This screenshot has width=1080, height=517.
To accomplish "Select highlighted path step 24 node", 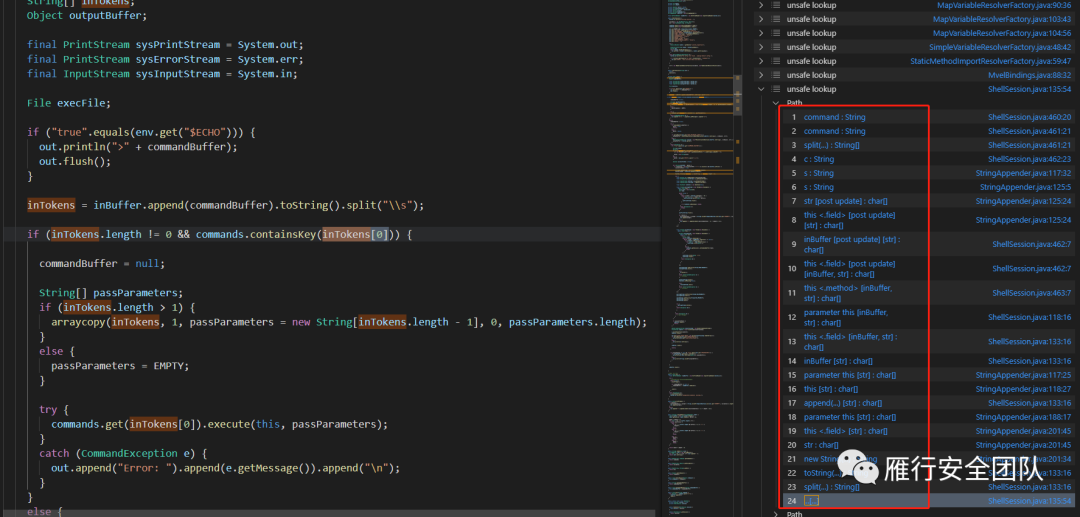I will pyautogui.click(x=811, y=501).
